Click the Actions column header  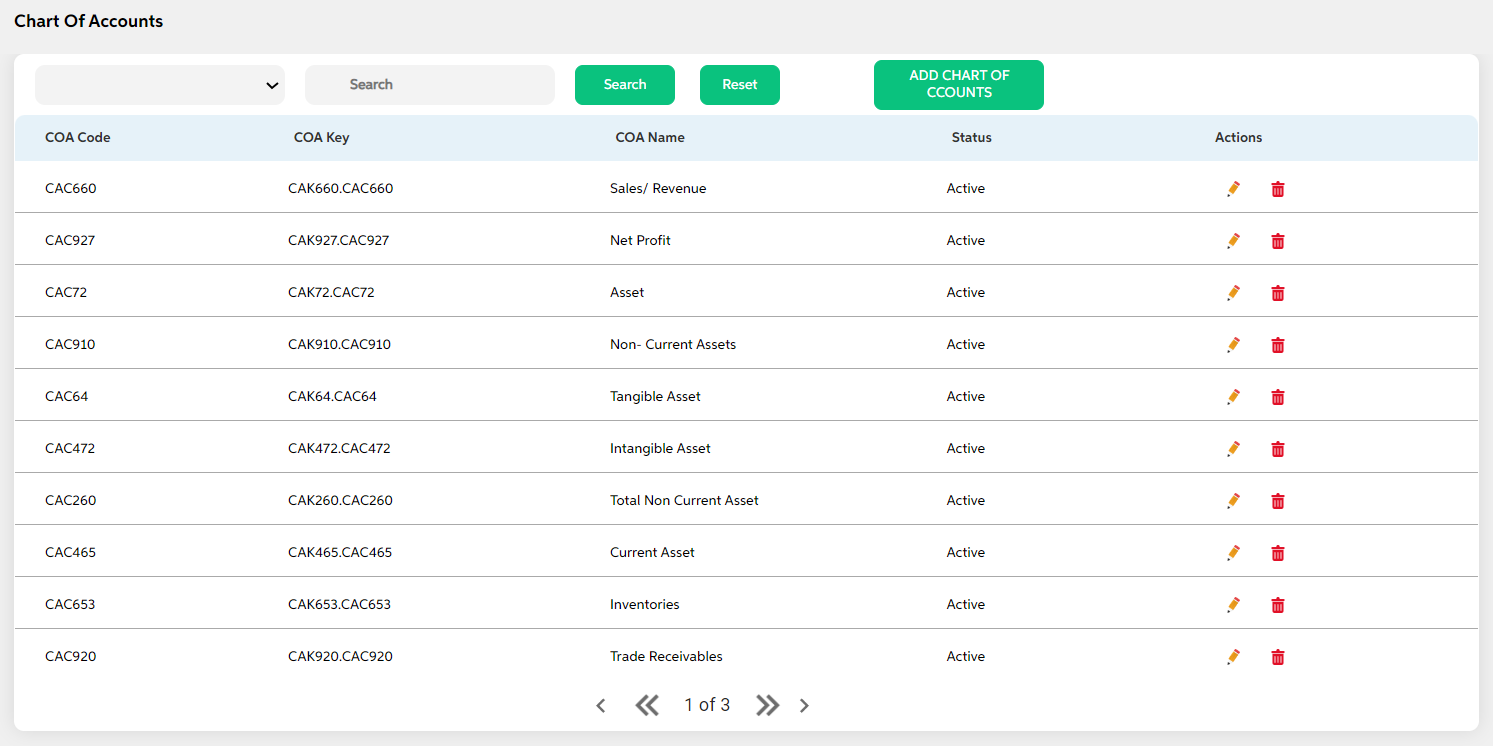tap(1239, 138)
